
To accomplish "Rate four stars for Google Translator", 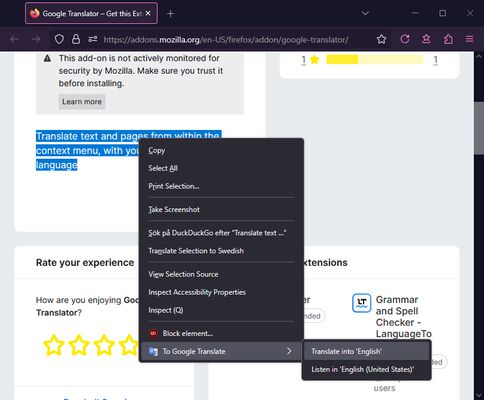I will 129,345.
